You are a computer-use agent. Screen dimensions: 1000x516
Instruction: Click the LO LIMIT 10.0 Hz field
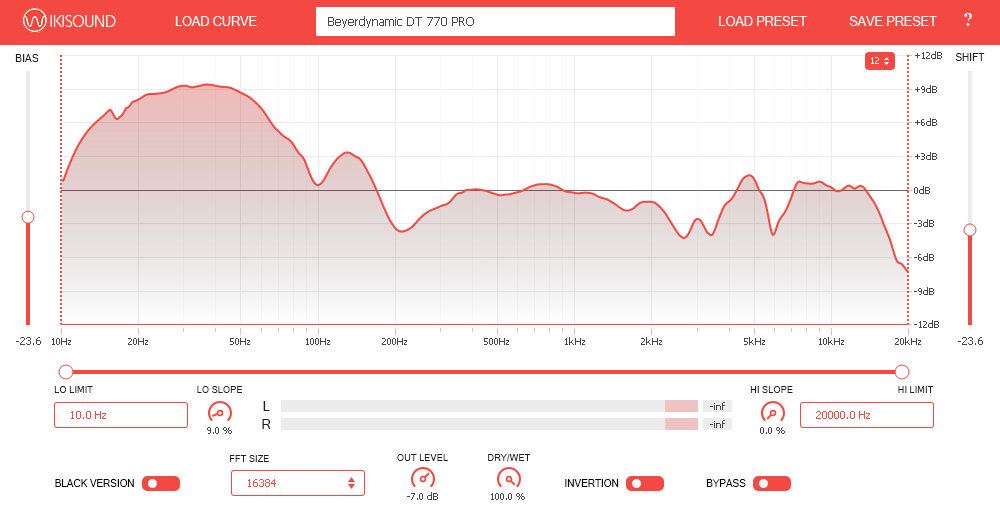click(121, 415)
